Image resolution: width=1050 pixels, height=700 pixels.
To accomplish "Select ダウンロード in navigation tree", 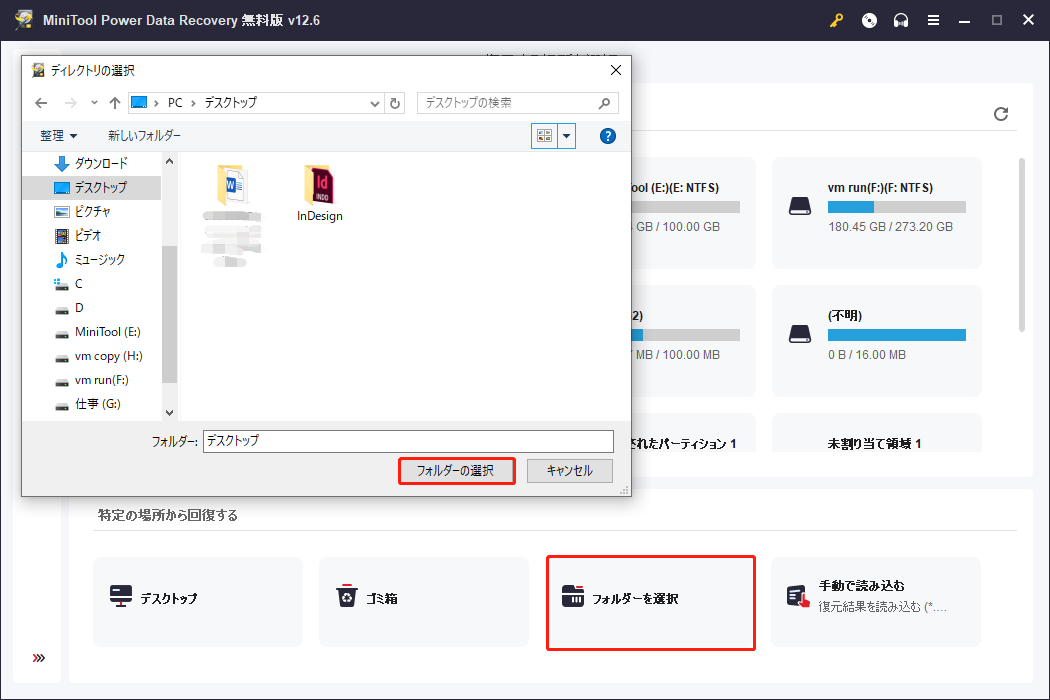I will click(x=91, y=163).
